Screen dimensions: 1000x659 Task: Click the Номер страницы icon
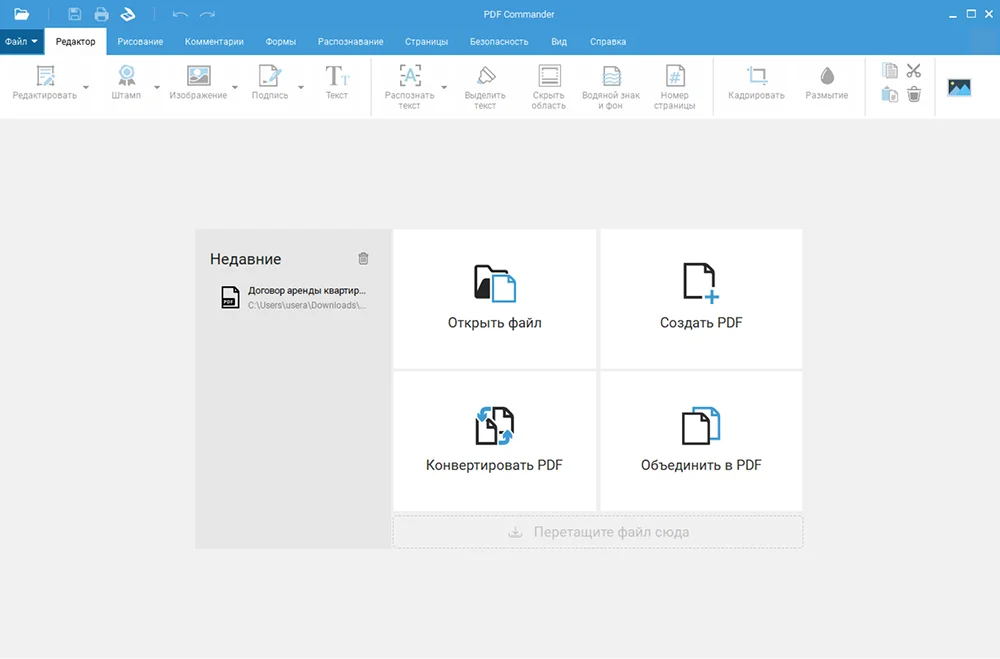coord(675,87)
